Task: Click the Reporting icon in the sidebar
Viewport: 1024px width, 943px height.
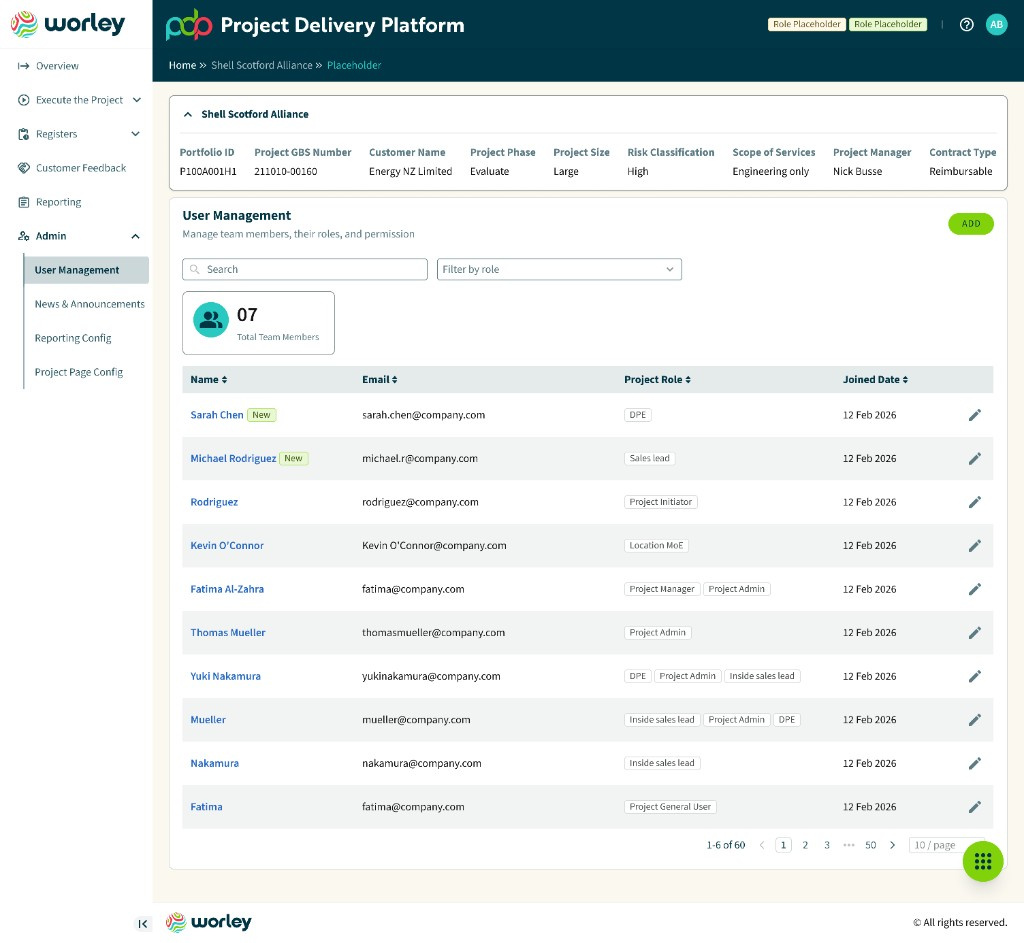Action: tap(24, 202)
